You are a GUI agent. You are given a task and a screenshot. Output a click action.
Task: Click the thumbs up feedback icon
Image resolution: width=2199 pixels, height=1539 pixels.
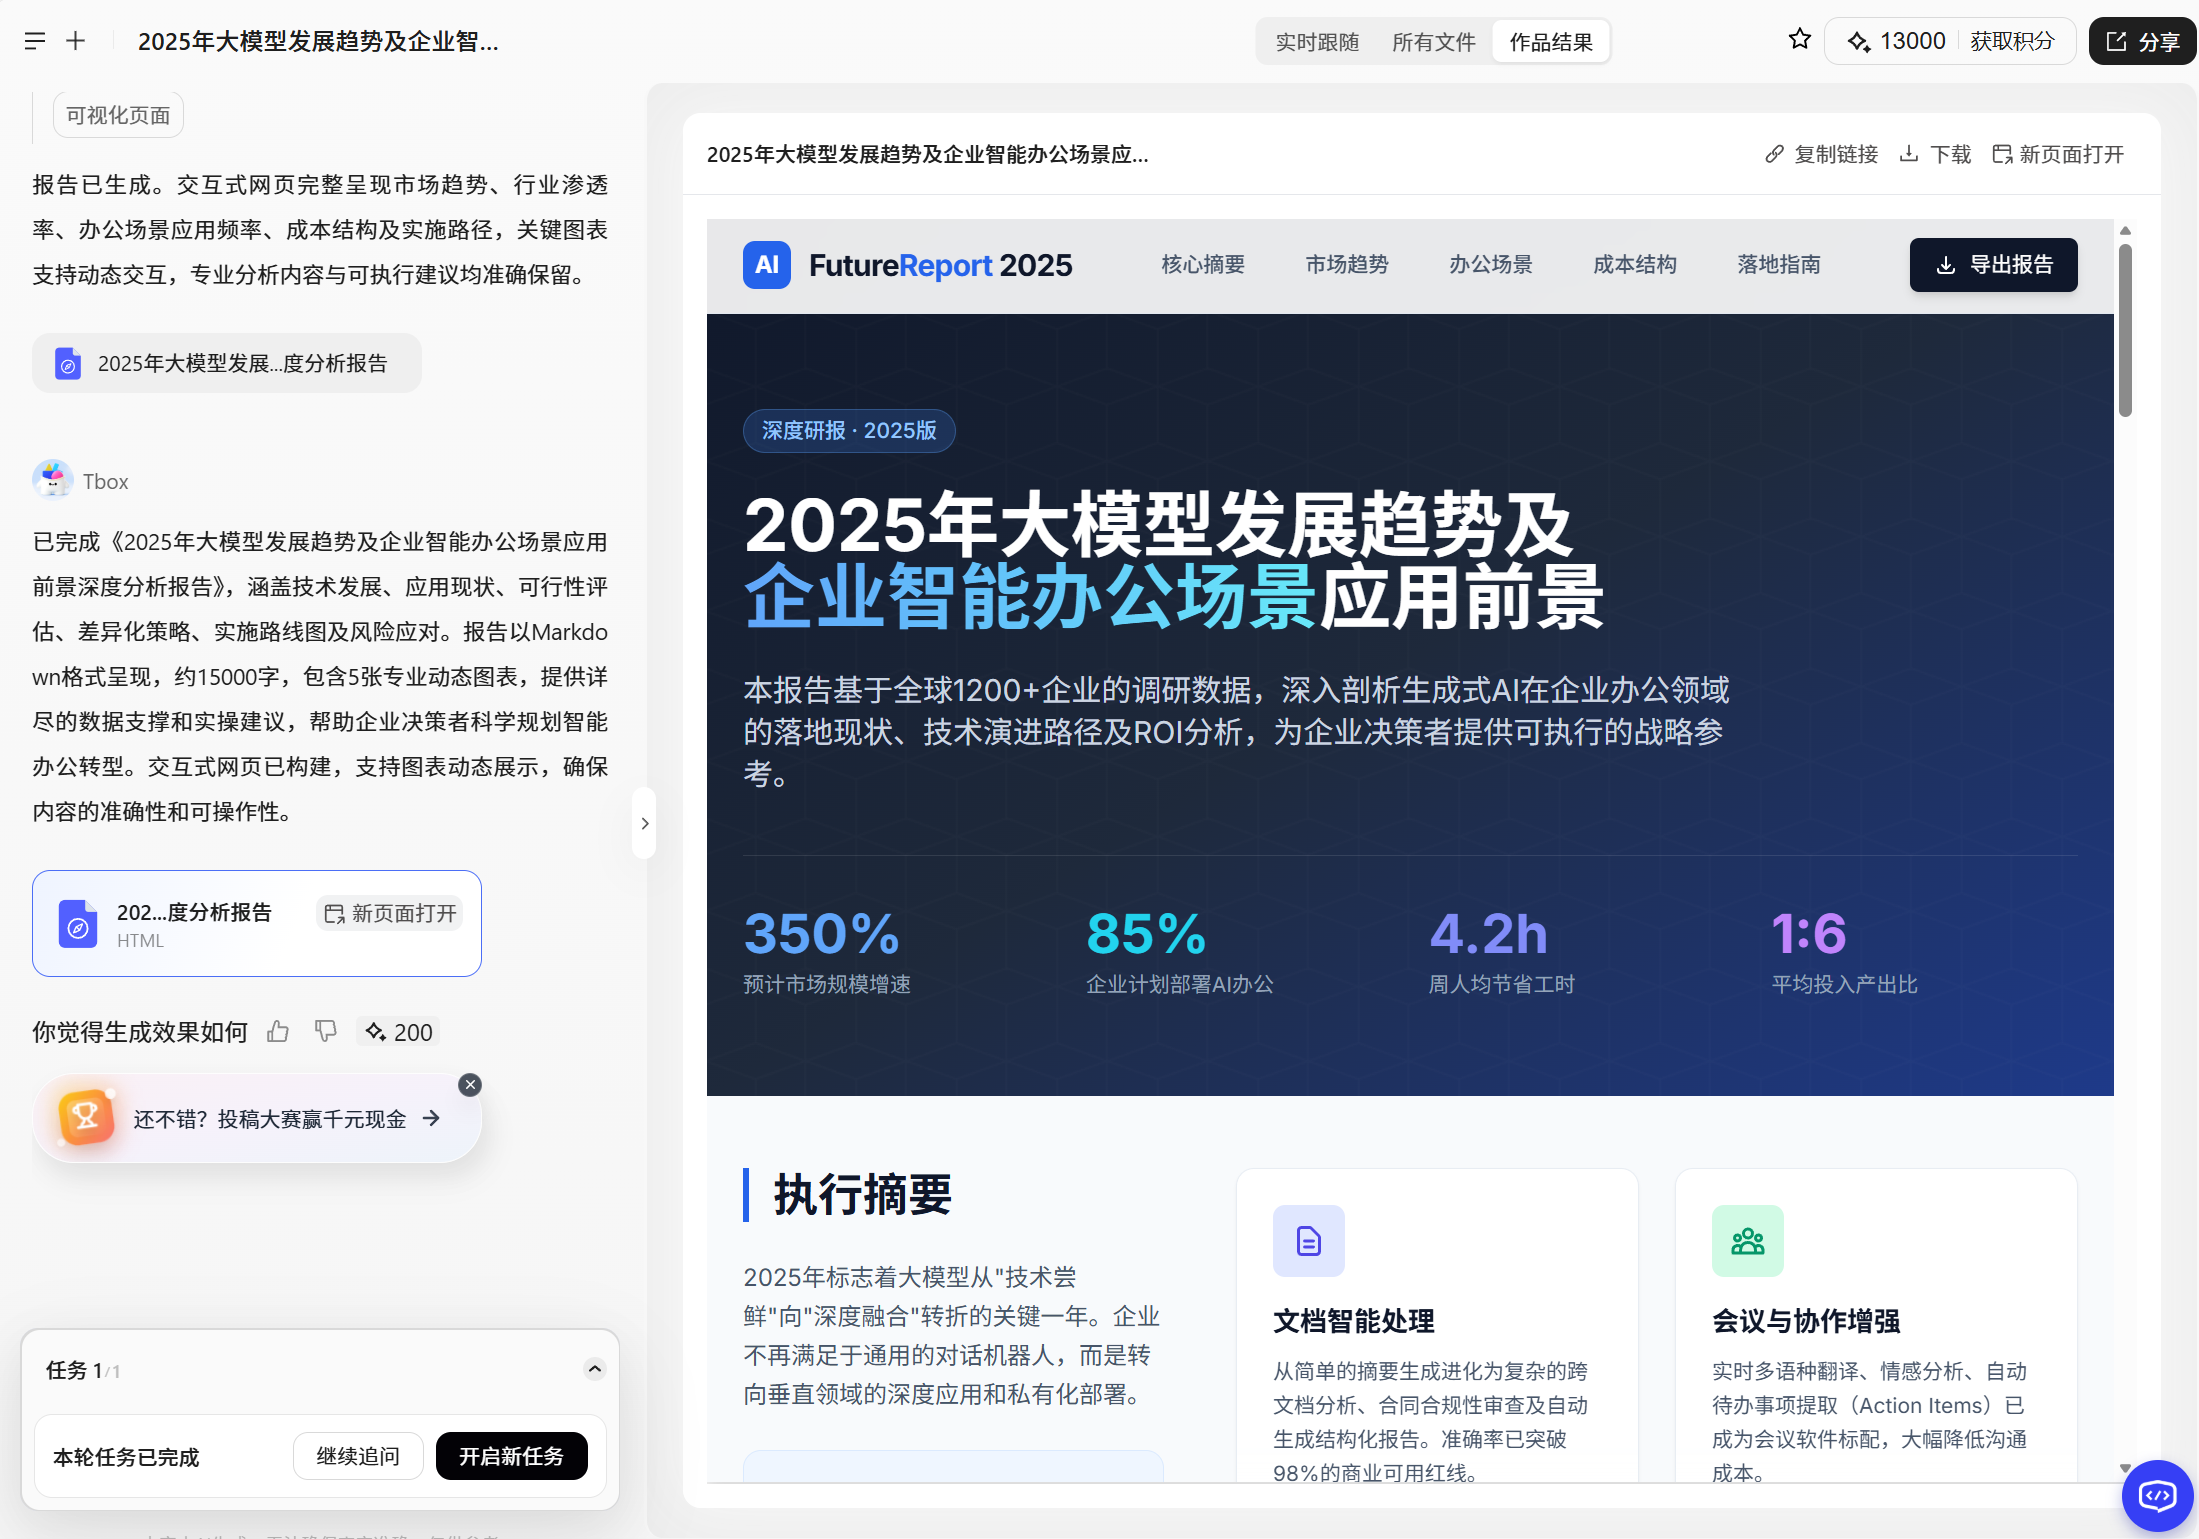point(278,1032)
